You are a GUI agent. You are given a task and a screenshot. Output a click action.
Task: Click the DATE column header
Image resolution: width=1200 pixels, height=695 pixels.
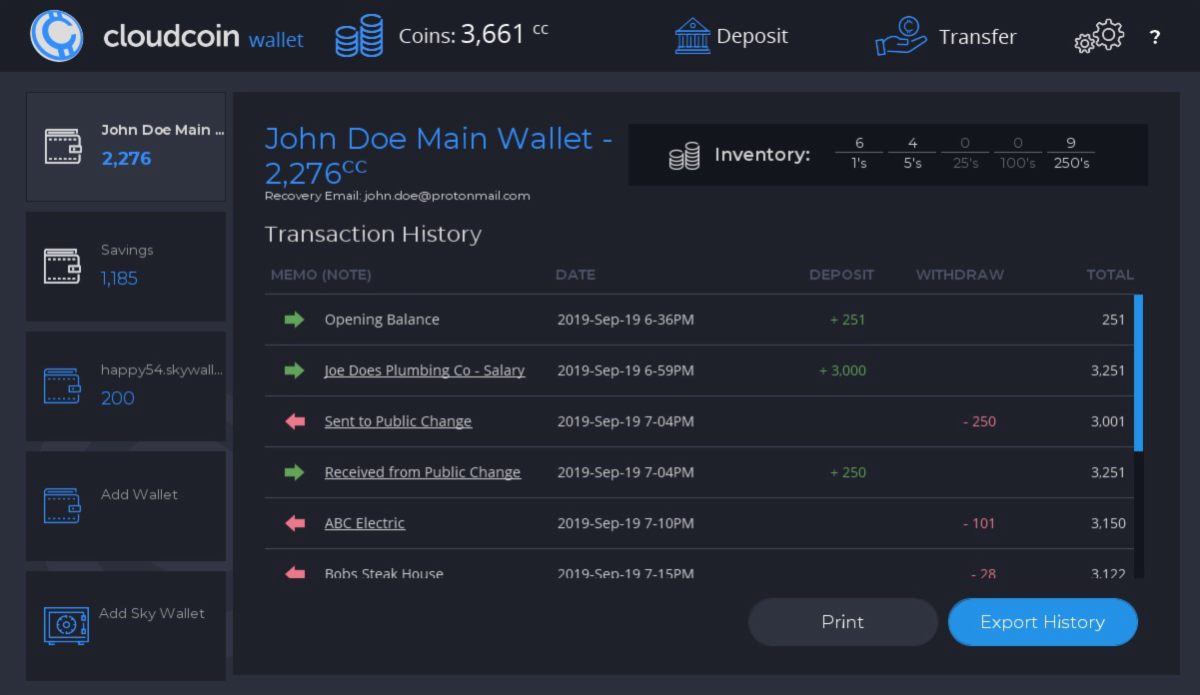[576, 275]
